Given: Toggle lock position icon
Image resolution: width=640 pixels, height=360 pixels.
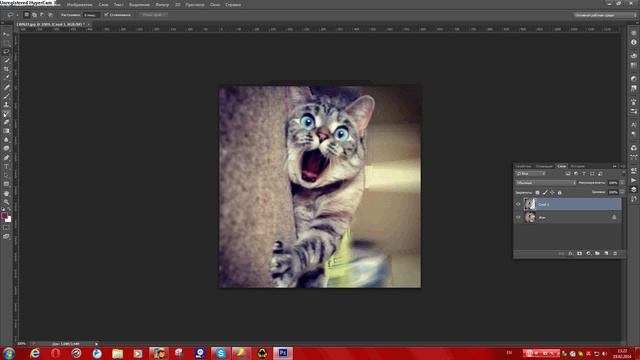Looking at the screenshot, I should (x=552, y=193).
